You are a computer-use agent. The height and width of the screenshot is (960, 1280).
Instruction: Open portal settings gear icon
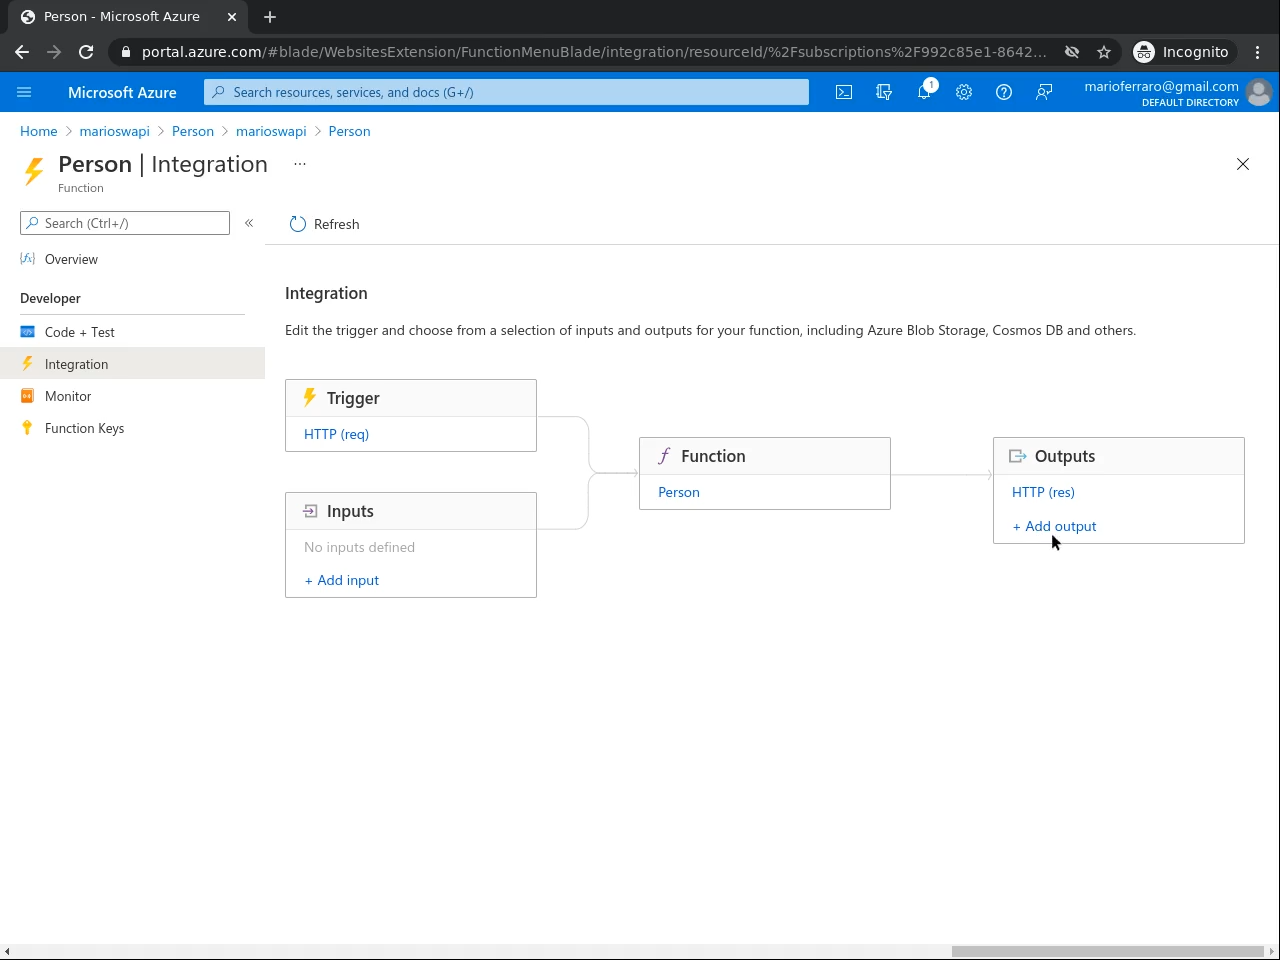click(x=964, y=92)
